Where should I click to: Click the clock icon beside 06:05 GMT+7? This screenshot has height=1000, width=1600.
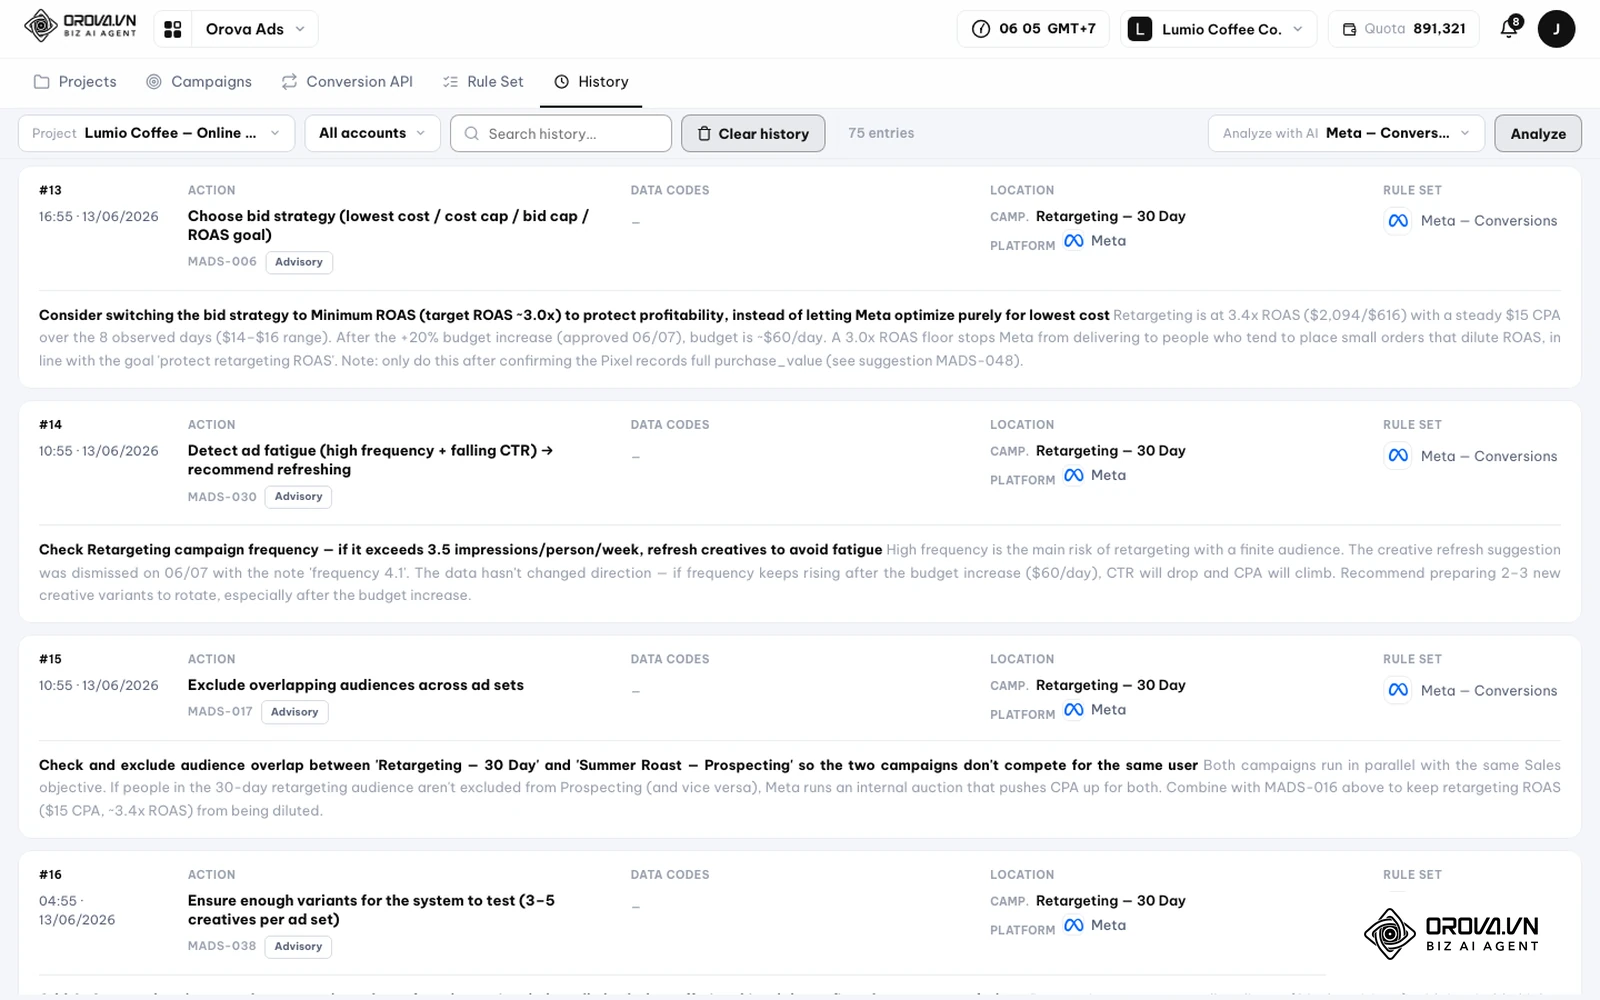(981, 29)
